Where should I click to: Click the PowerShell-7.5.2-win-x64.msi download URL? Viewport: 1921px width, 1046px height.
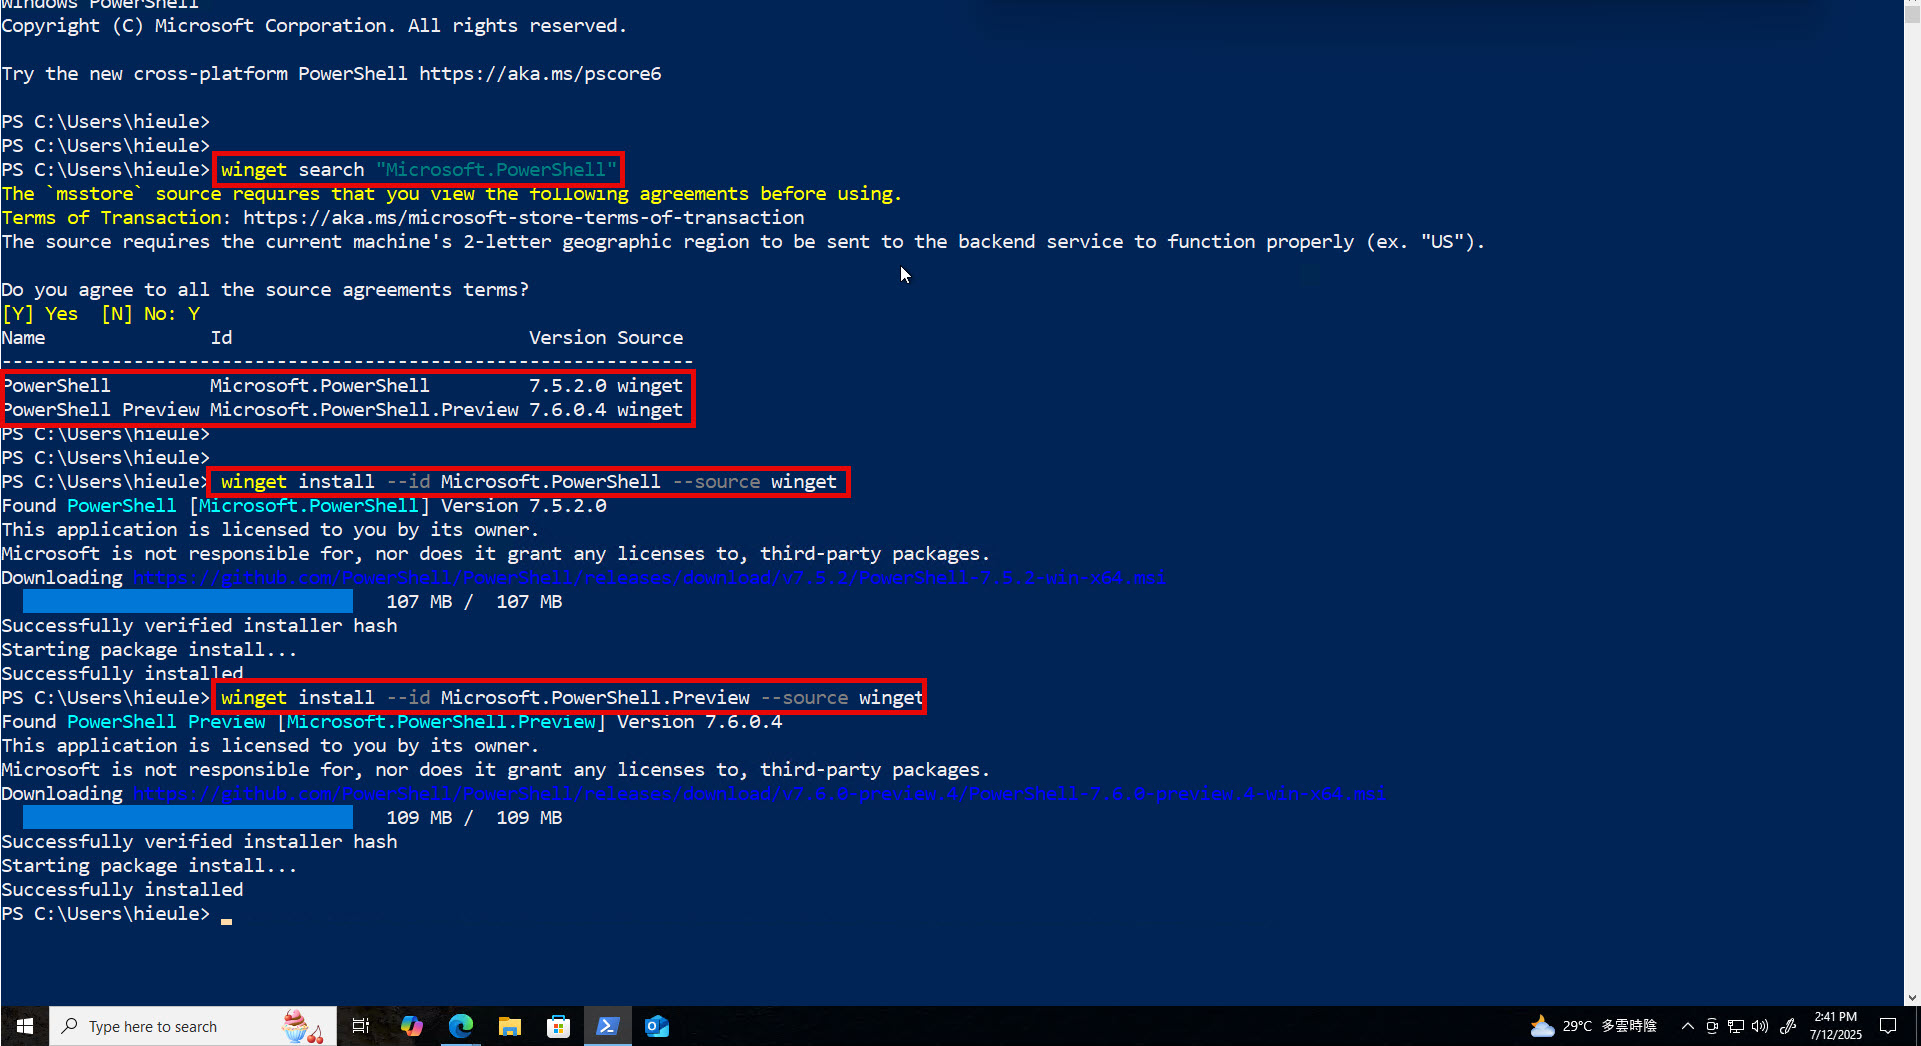click(x=649, y=578)
